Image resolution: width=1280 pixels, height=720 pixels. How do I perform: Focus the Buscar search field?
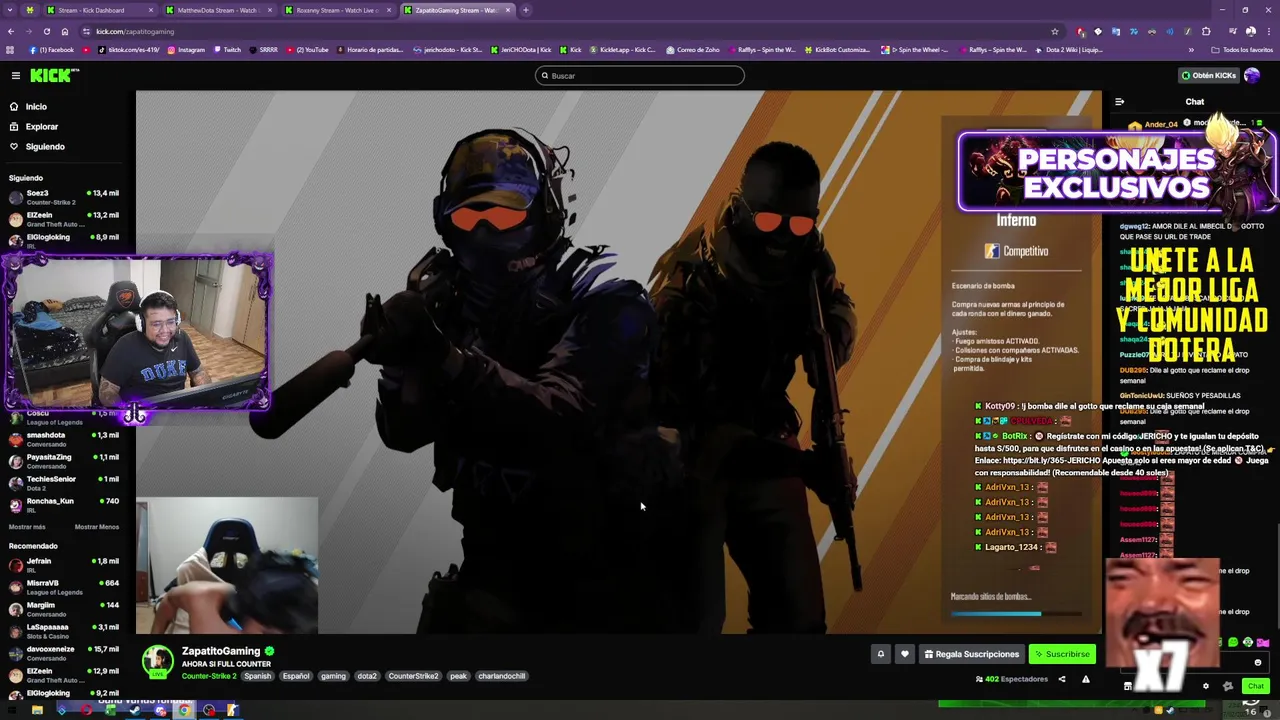coord(640,76)
